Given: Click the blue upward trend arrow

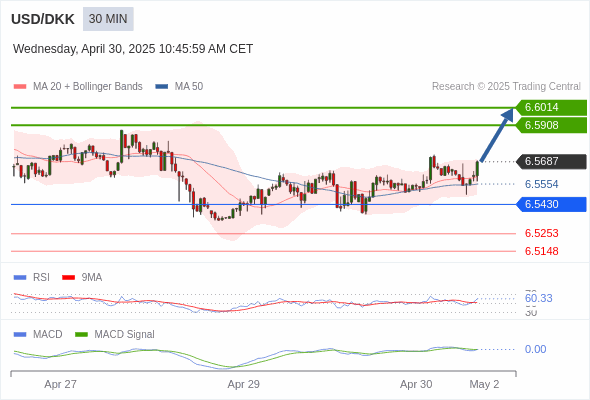Looking at the screenshot, I should click(x=497, y=135).
